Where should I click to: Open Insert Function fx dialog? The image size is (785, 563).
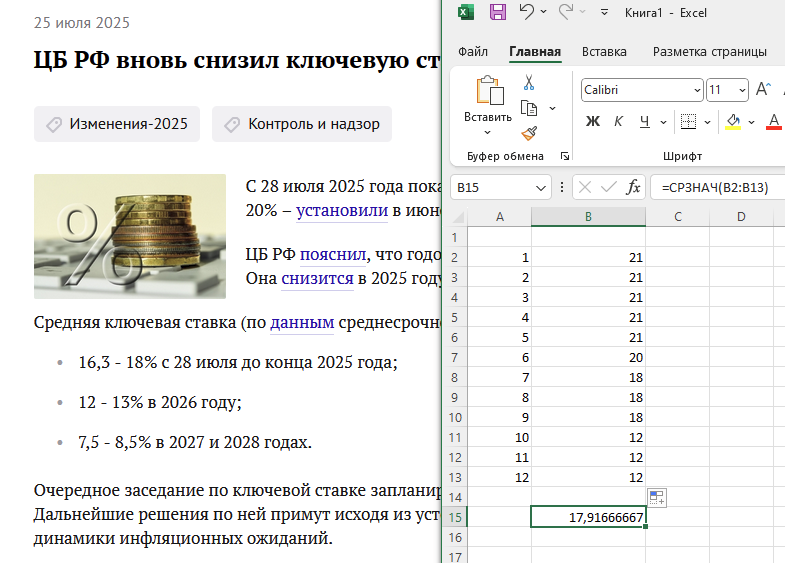click(633, 188)
